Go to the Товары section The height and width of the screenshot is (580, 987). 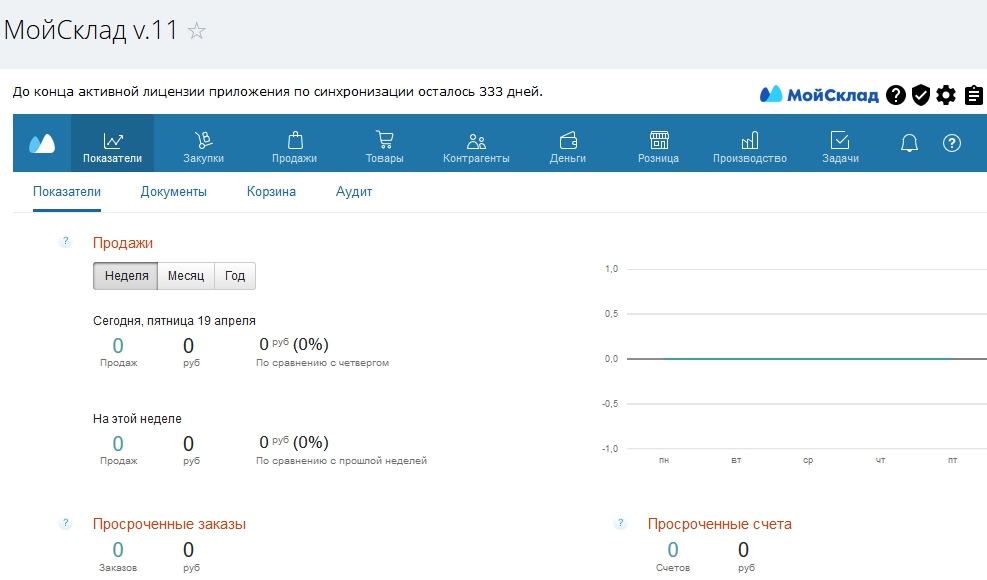pos(384,146)
